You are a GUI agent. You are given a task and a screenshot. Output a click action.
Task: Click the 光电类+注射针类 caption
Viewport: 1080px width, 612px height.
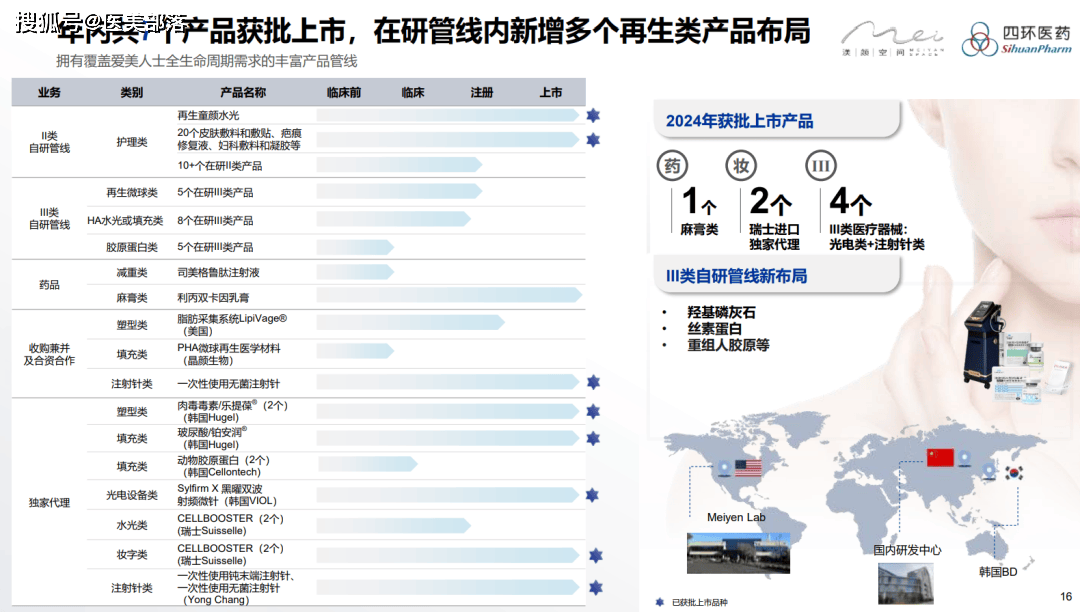tap(877, 244)
